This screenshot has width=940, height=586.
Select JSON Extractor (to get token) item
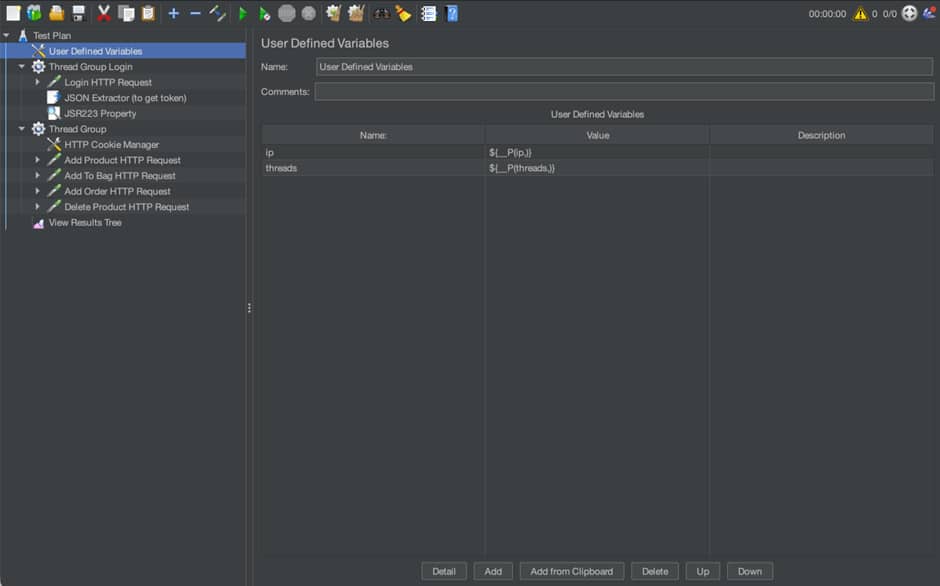click(x=125, y=98)
